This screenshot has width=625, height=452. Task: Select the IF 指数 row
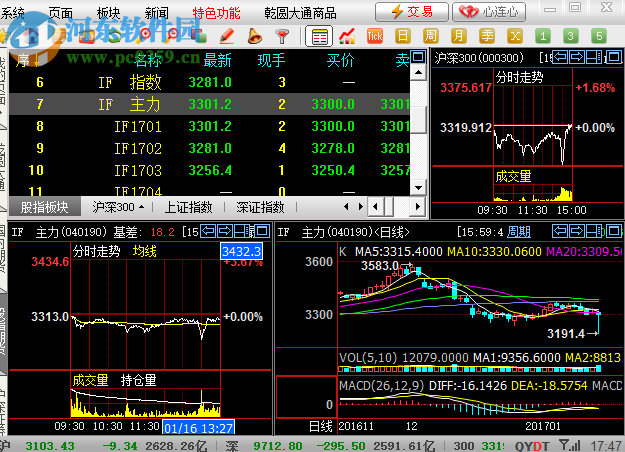point(210,82)
